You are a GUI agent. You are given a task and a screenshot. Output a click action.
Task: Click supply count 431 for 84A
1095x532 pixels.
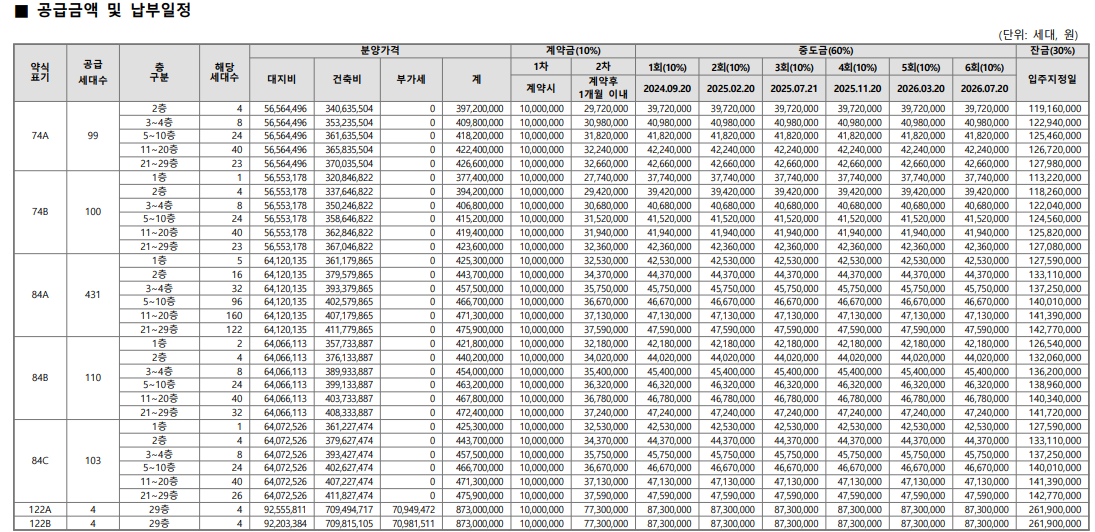click(93, 295)
